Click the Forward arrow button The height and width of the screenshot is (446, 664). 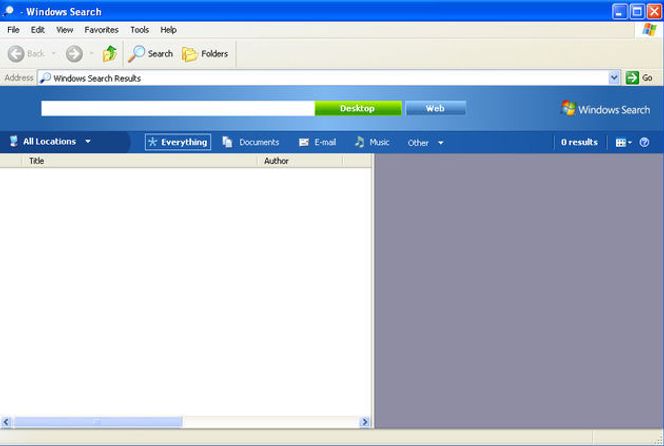[x=74, y=54]
